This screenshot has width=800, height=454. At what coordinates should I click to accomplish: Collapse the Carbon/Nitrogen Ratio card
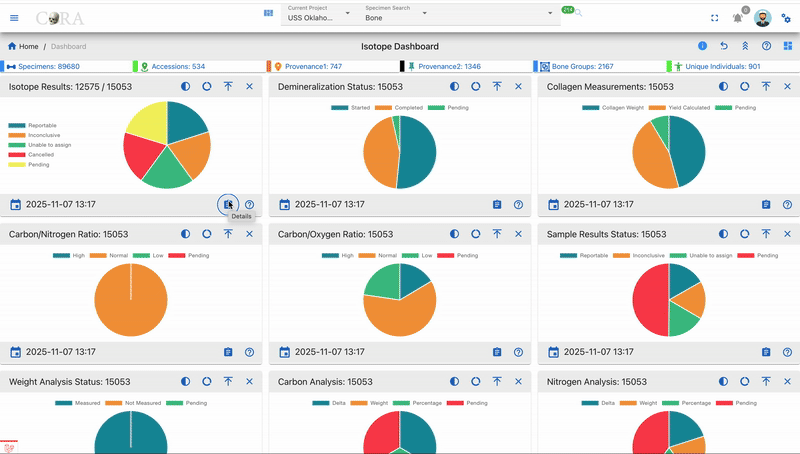coord(228,234)
